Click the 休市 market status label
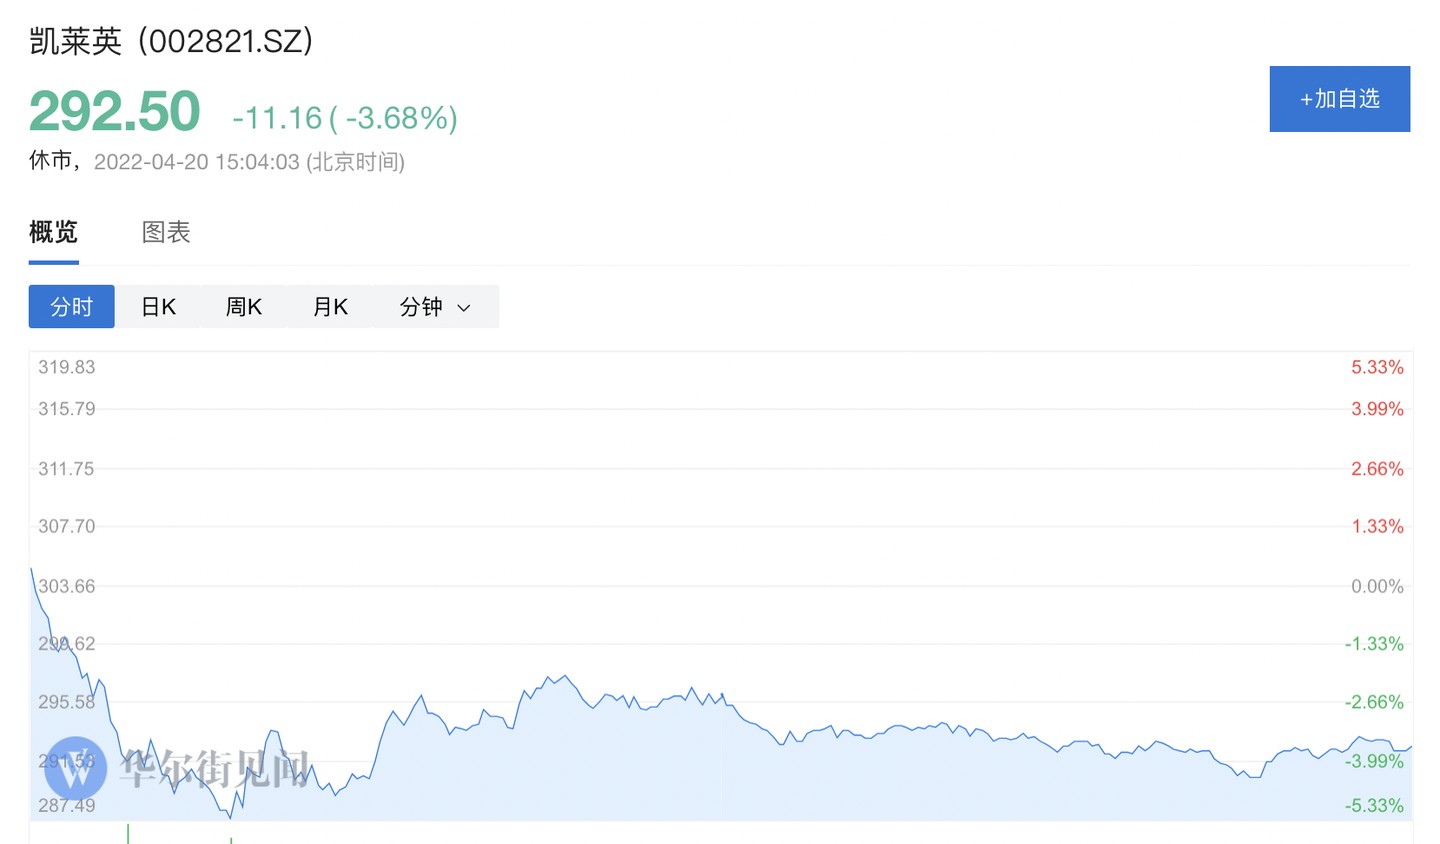1440x844 pixels. (50, 161)
